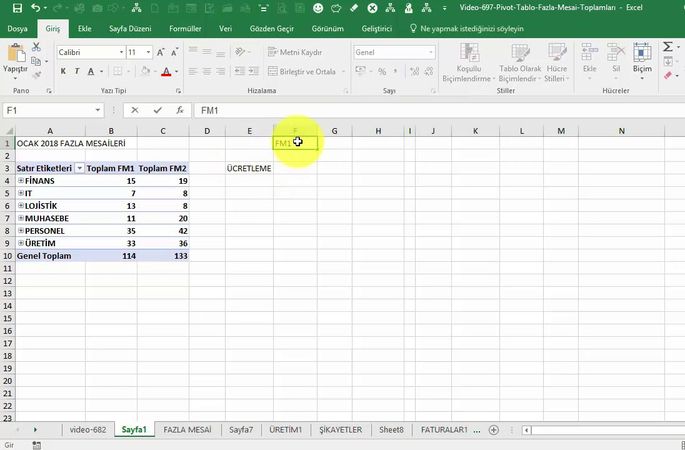Click the red Font Color A icon
This screenshot has width=685, height=450.
(166, 71)
